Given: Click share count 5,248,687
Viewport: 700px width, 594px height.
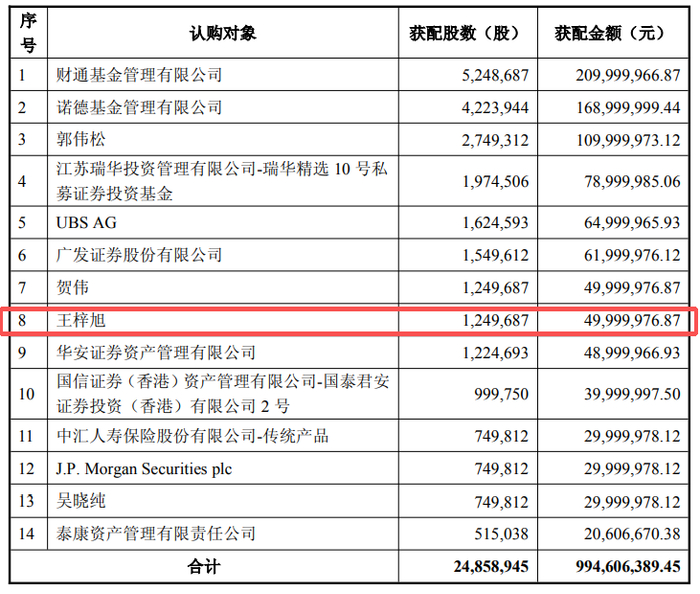Looking at the screenshot, I should point(495,75).
